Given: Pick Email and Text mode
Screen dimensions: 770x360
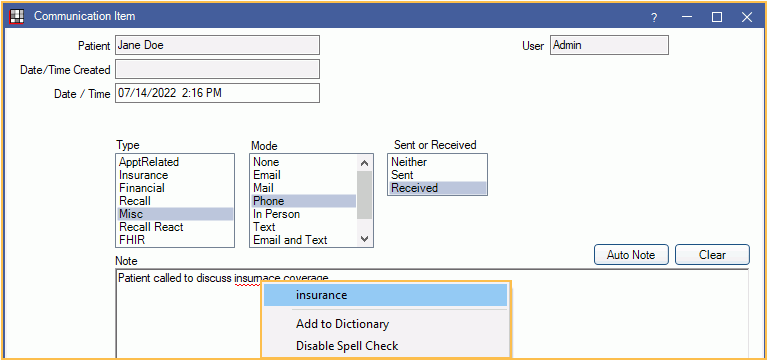Looking at the screenshot, I should pyautogui.click(x=304, y=240).
